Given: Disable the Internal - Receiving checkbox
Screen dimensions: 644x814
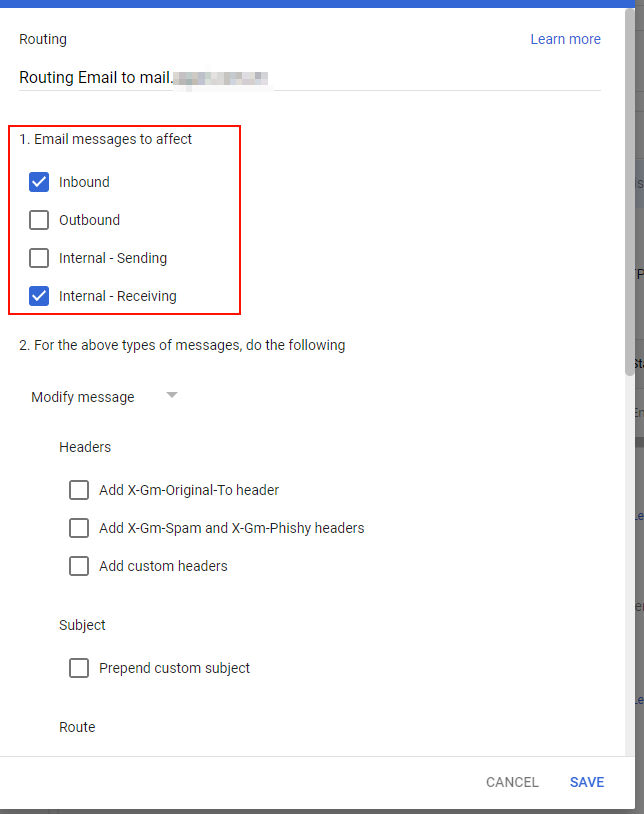Looking at the screenshot, I should (39, 296).
